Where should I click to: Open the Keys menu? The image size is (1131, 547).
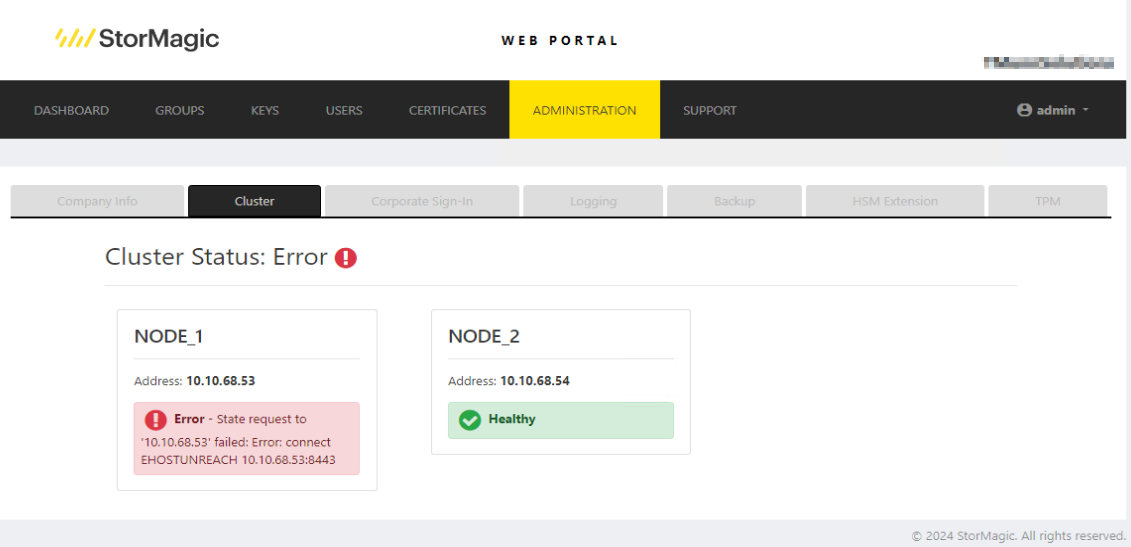coord(265,110)
